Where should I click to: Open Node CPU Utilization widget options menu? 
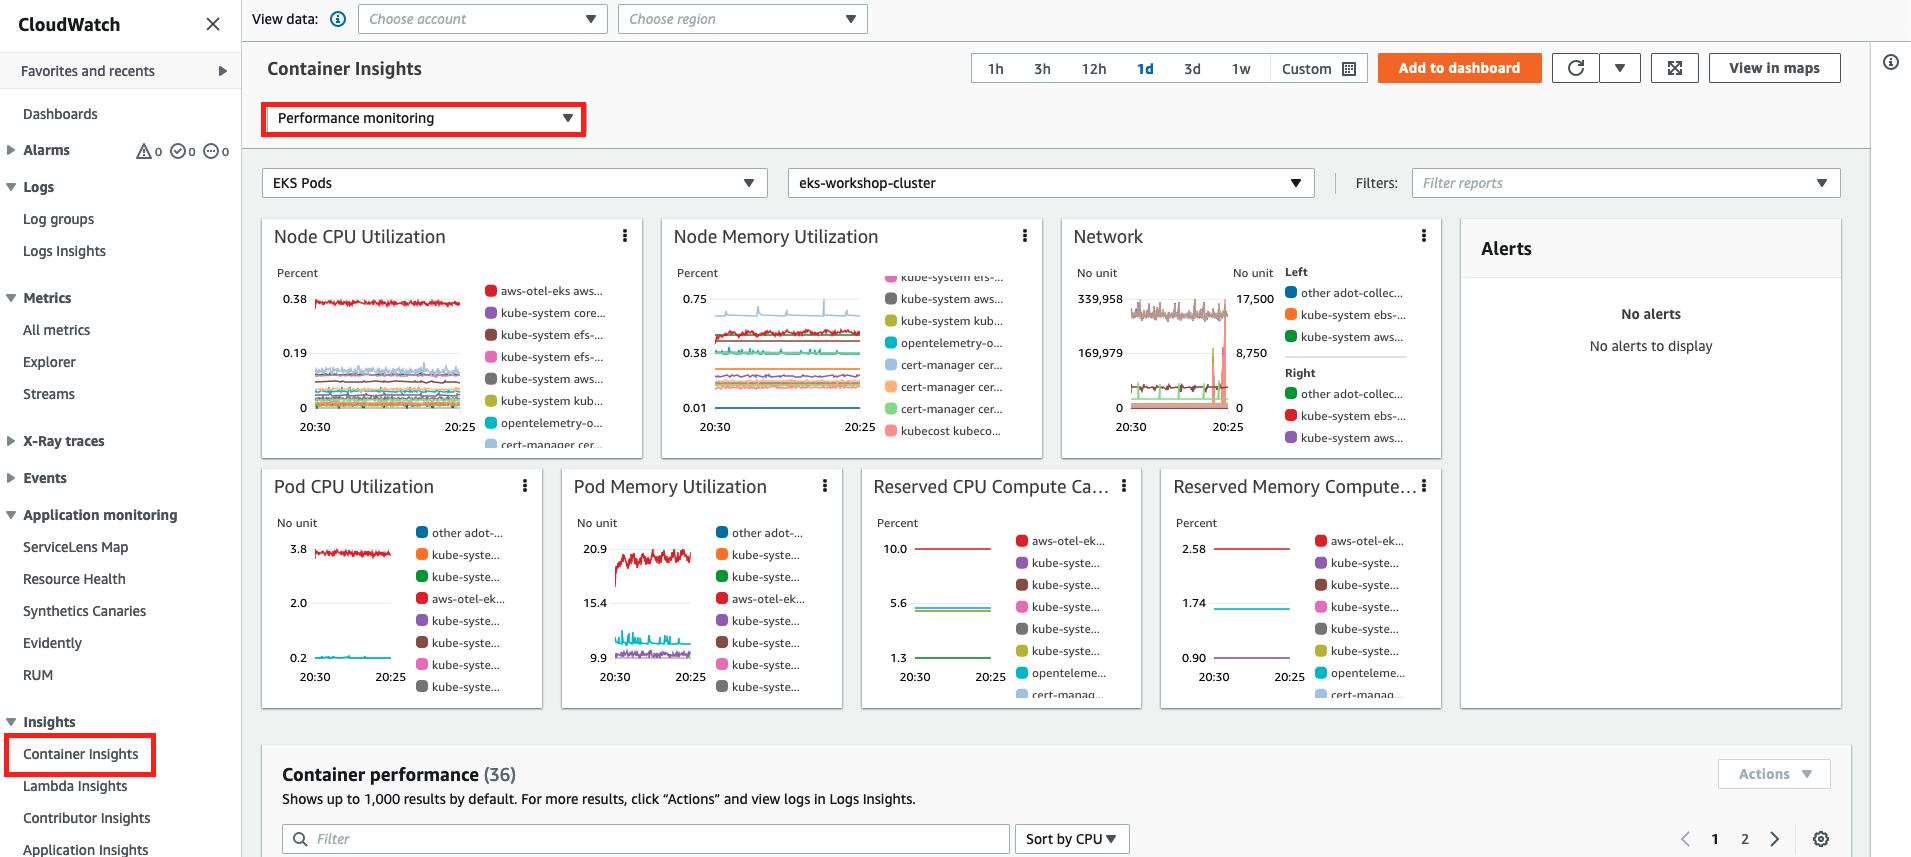click(x=625, y=236)
